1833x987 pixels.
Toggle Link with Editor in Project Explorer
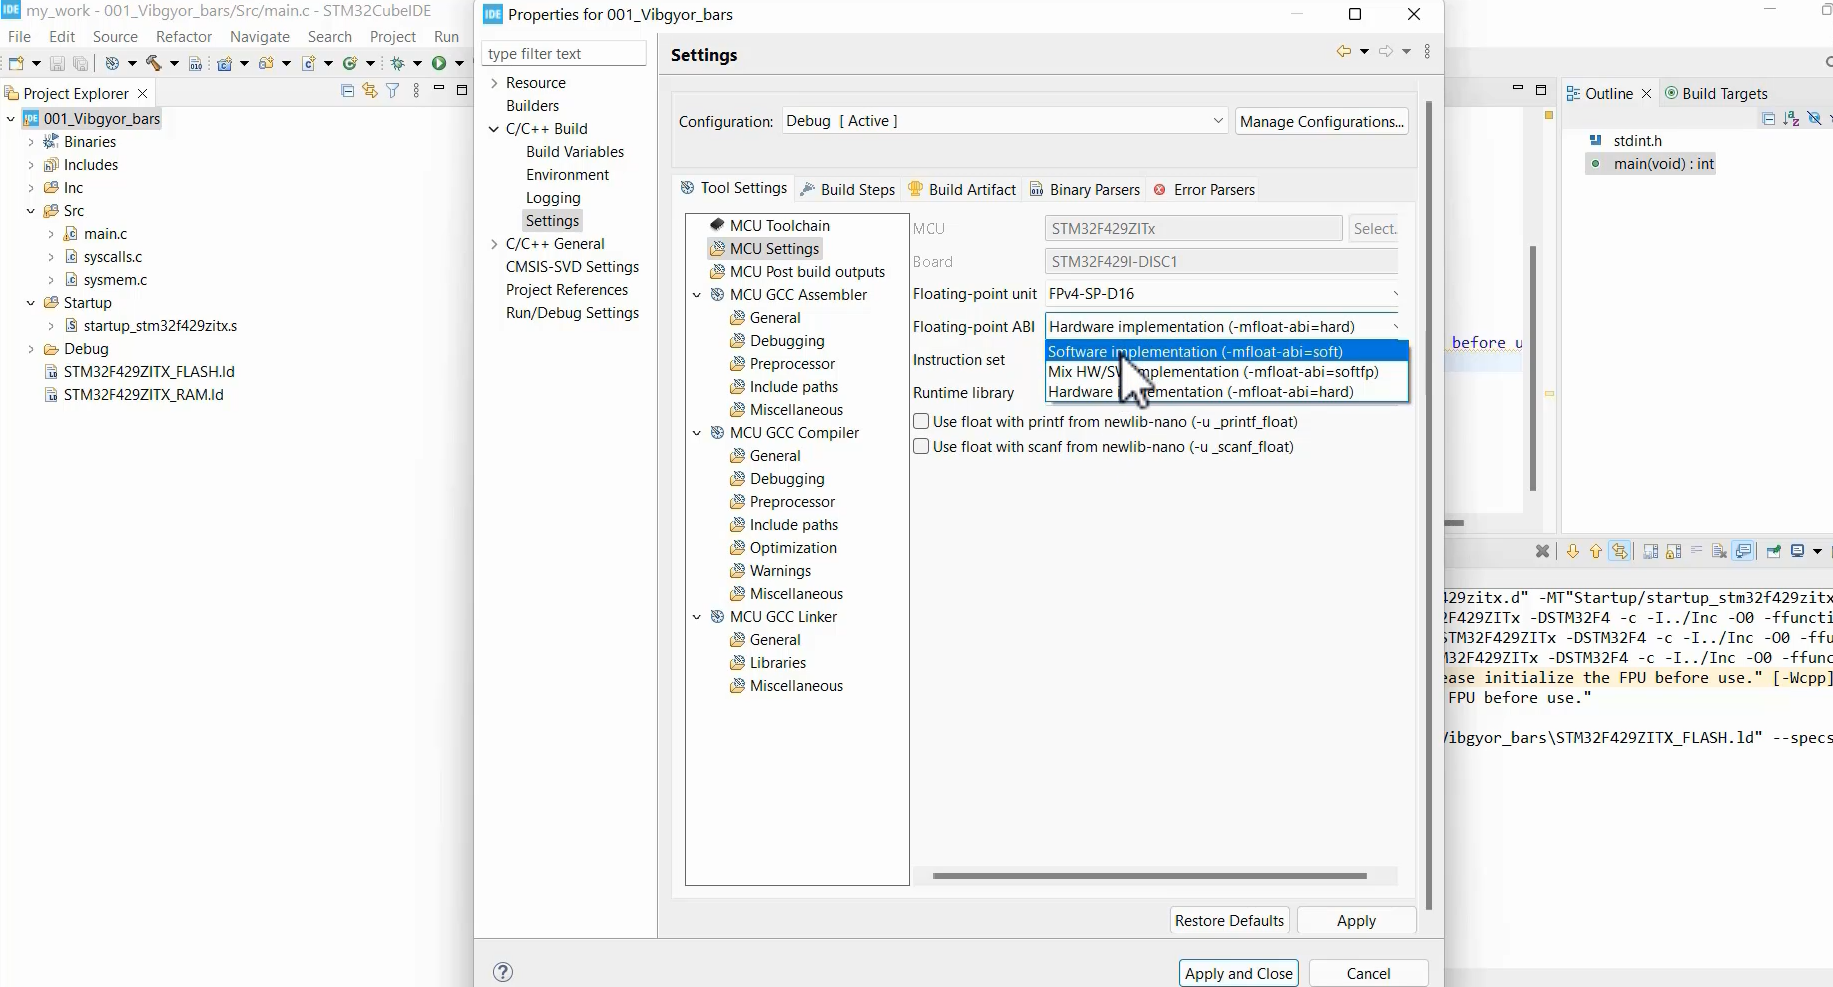pos(370,91)
